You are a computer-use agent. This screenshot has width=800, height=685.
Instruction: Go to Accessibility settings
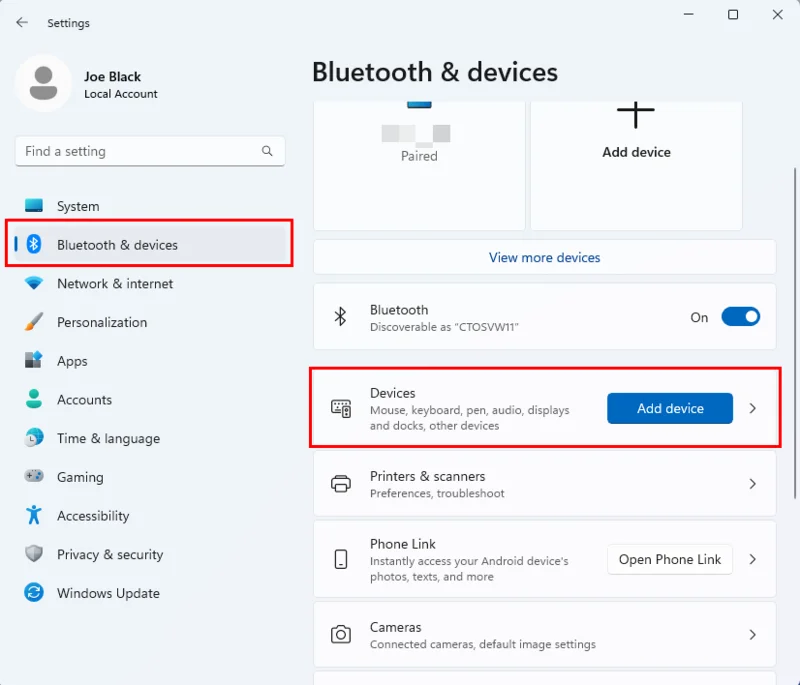click(149, 515)
